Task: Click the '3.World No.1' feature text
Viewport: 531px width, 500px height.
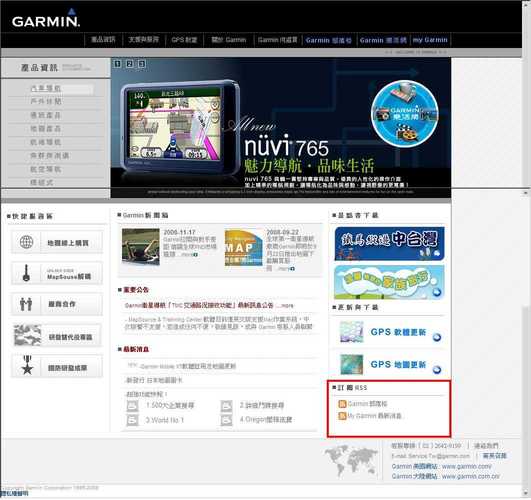Action: click(x=165, y=420)
